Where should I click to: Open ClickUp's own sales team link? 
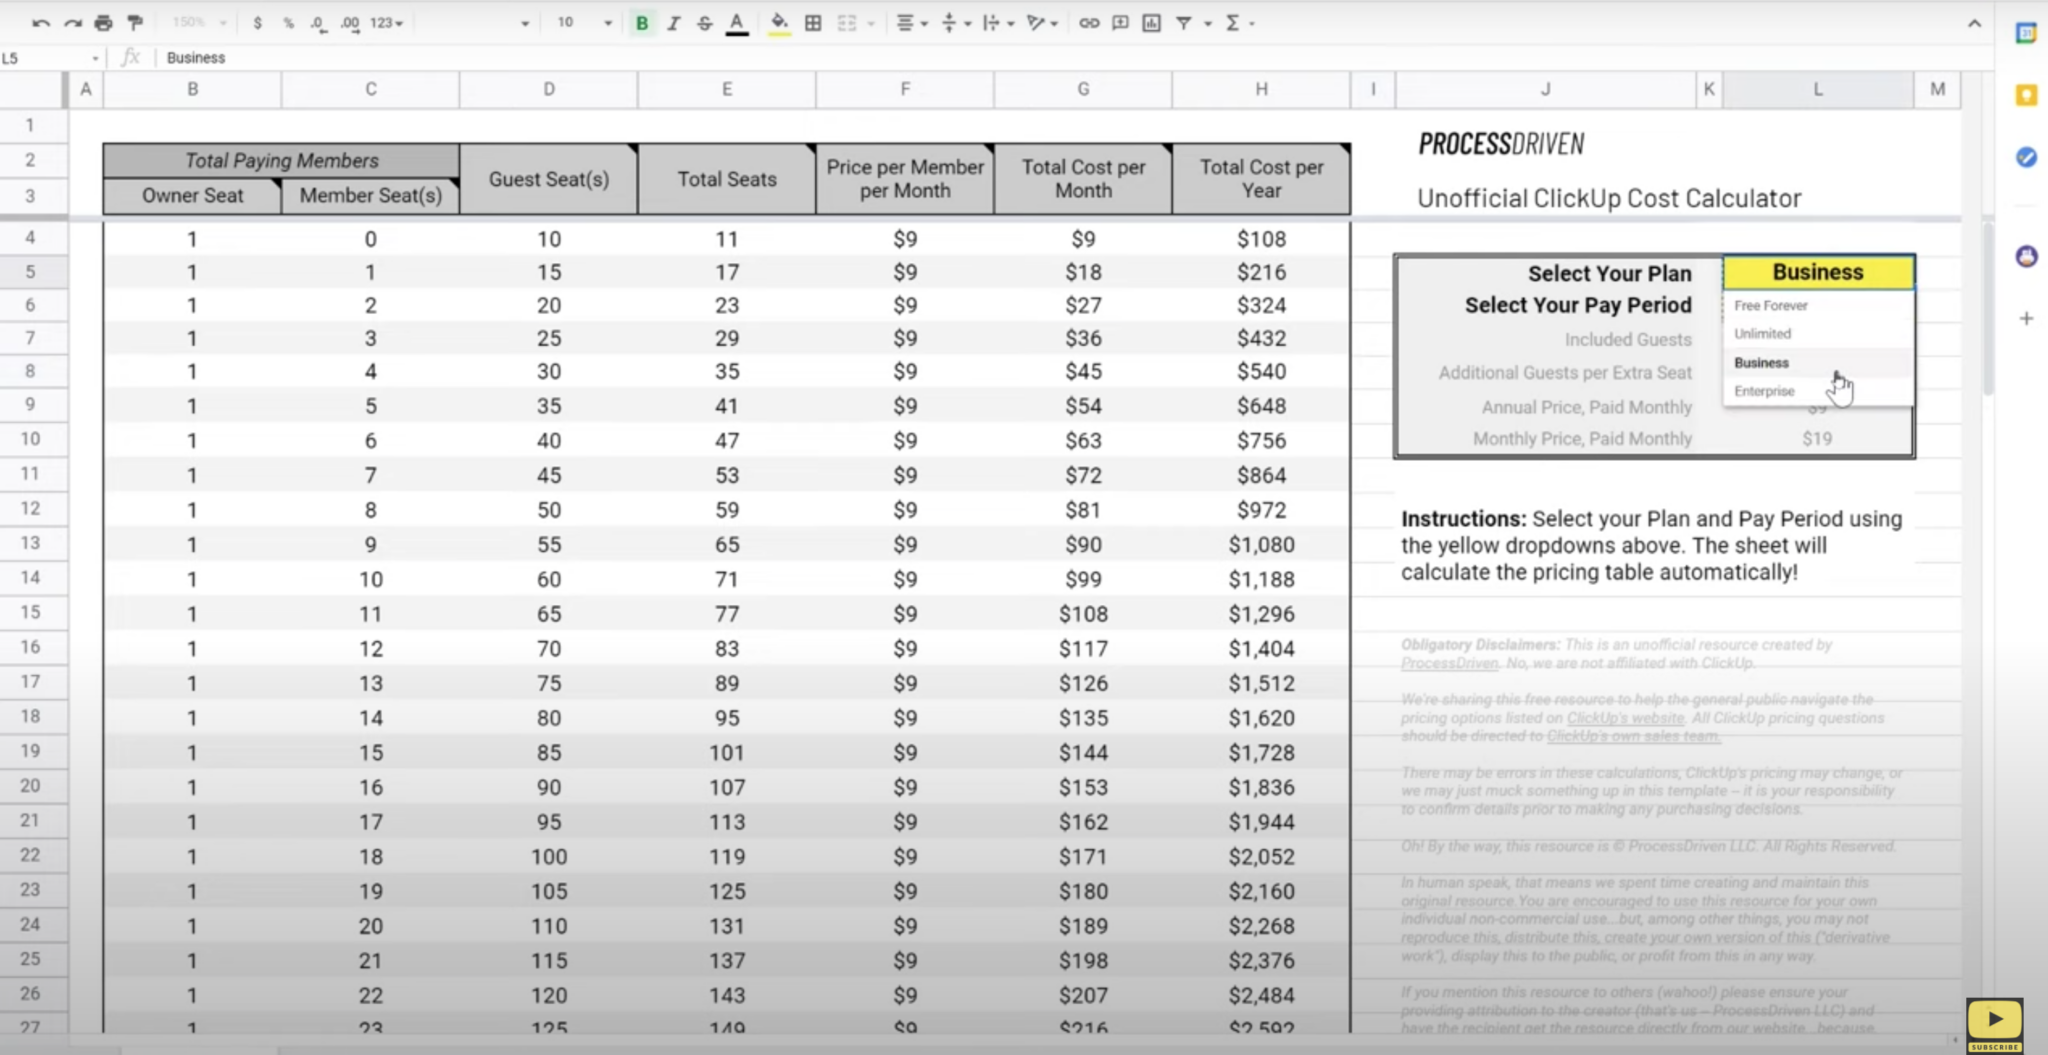pos(1633,736)
